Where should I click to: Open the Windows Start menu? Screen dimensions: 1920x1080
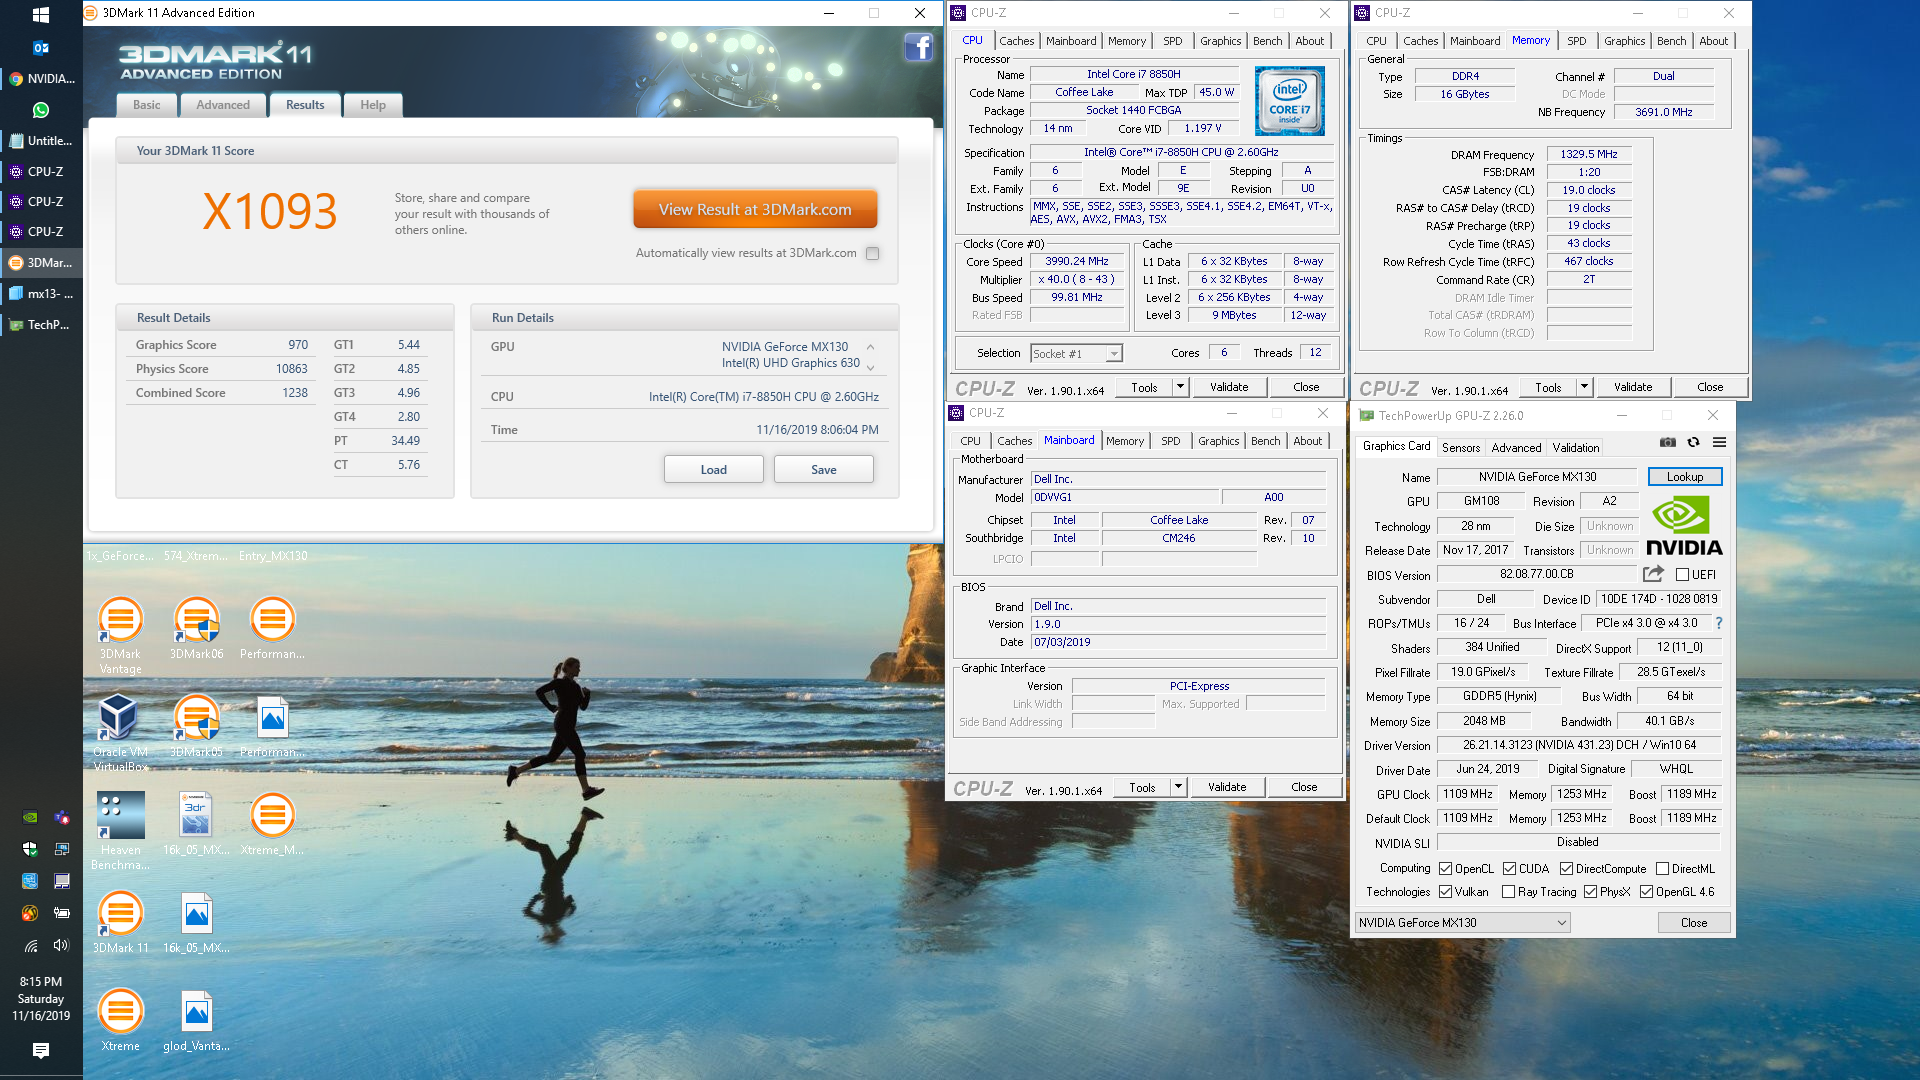(x=41, y=15)
